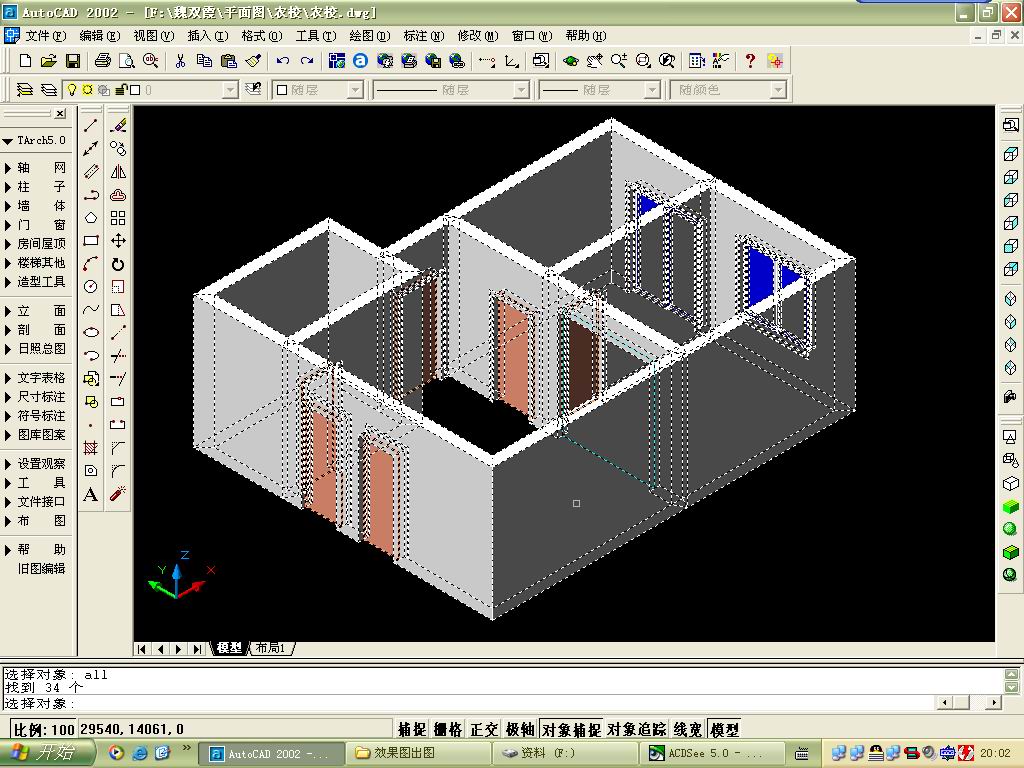The width and height of the screenshot is (1024, 768).
Task: Open the lineweight 随层 dropdown
Action: tap(652, 89)
